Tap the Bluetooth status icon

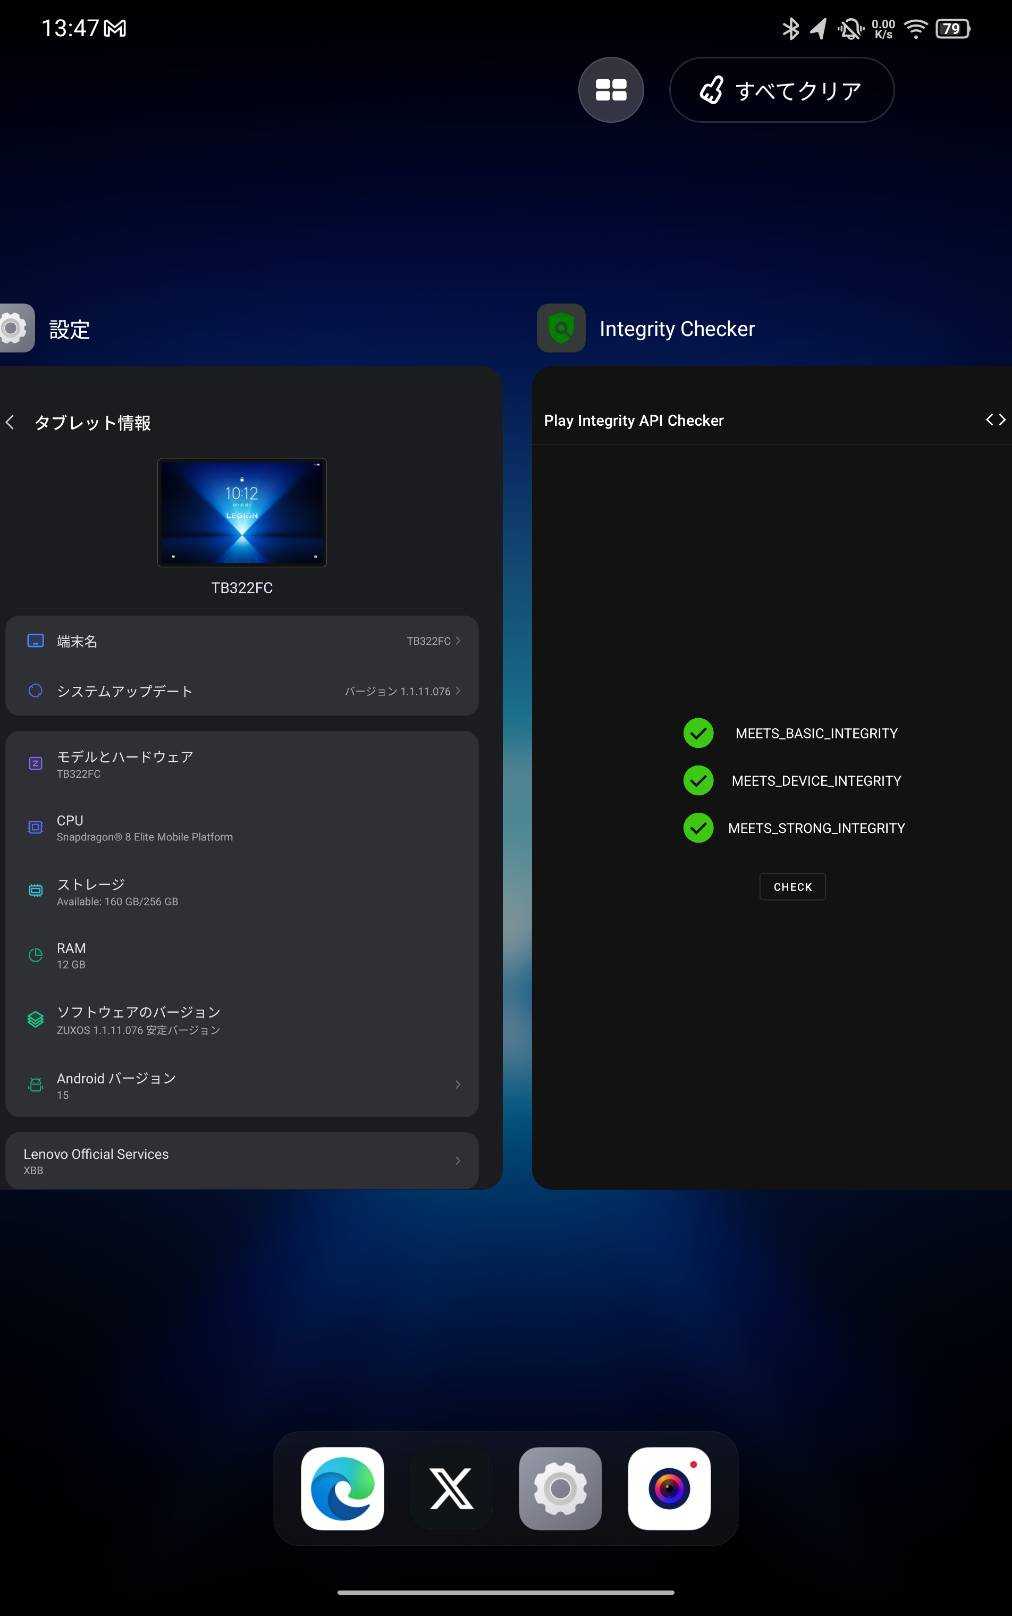pyautogui.click(x=790, y=28)
